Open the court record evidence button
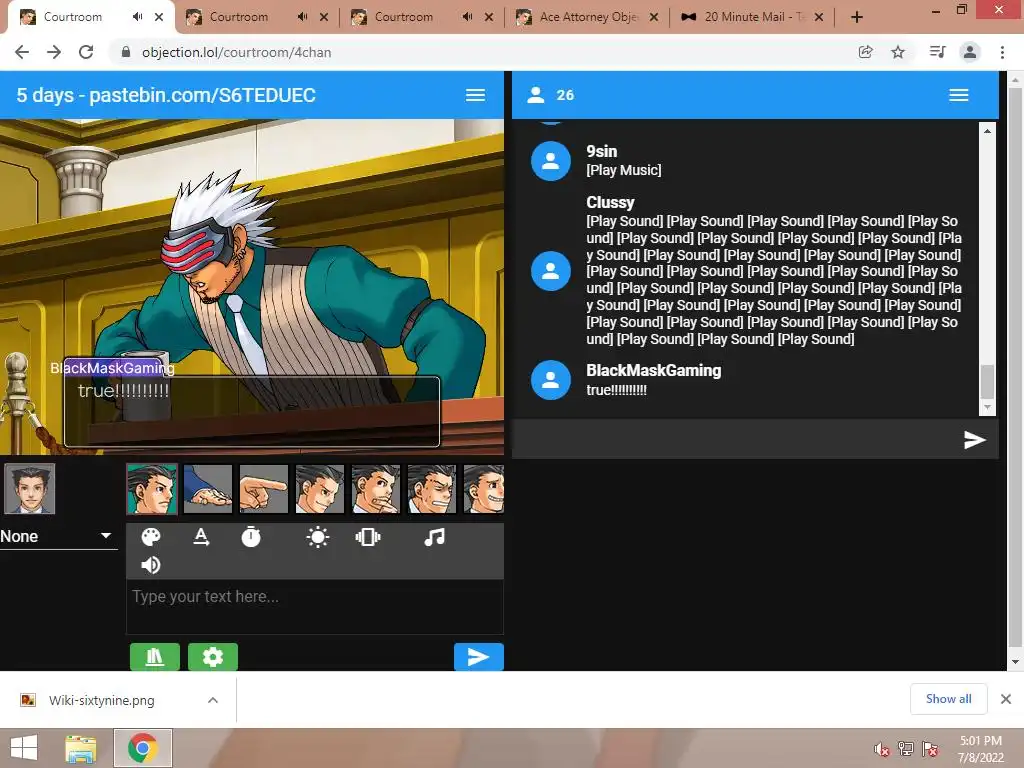The image size is (1024, 768). 155,656
